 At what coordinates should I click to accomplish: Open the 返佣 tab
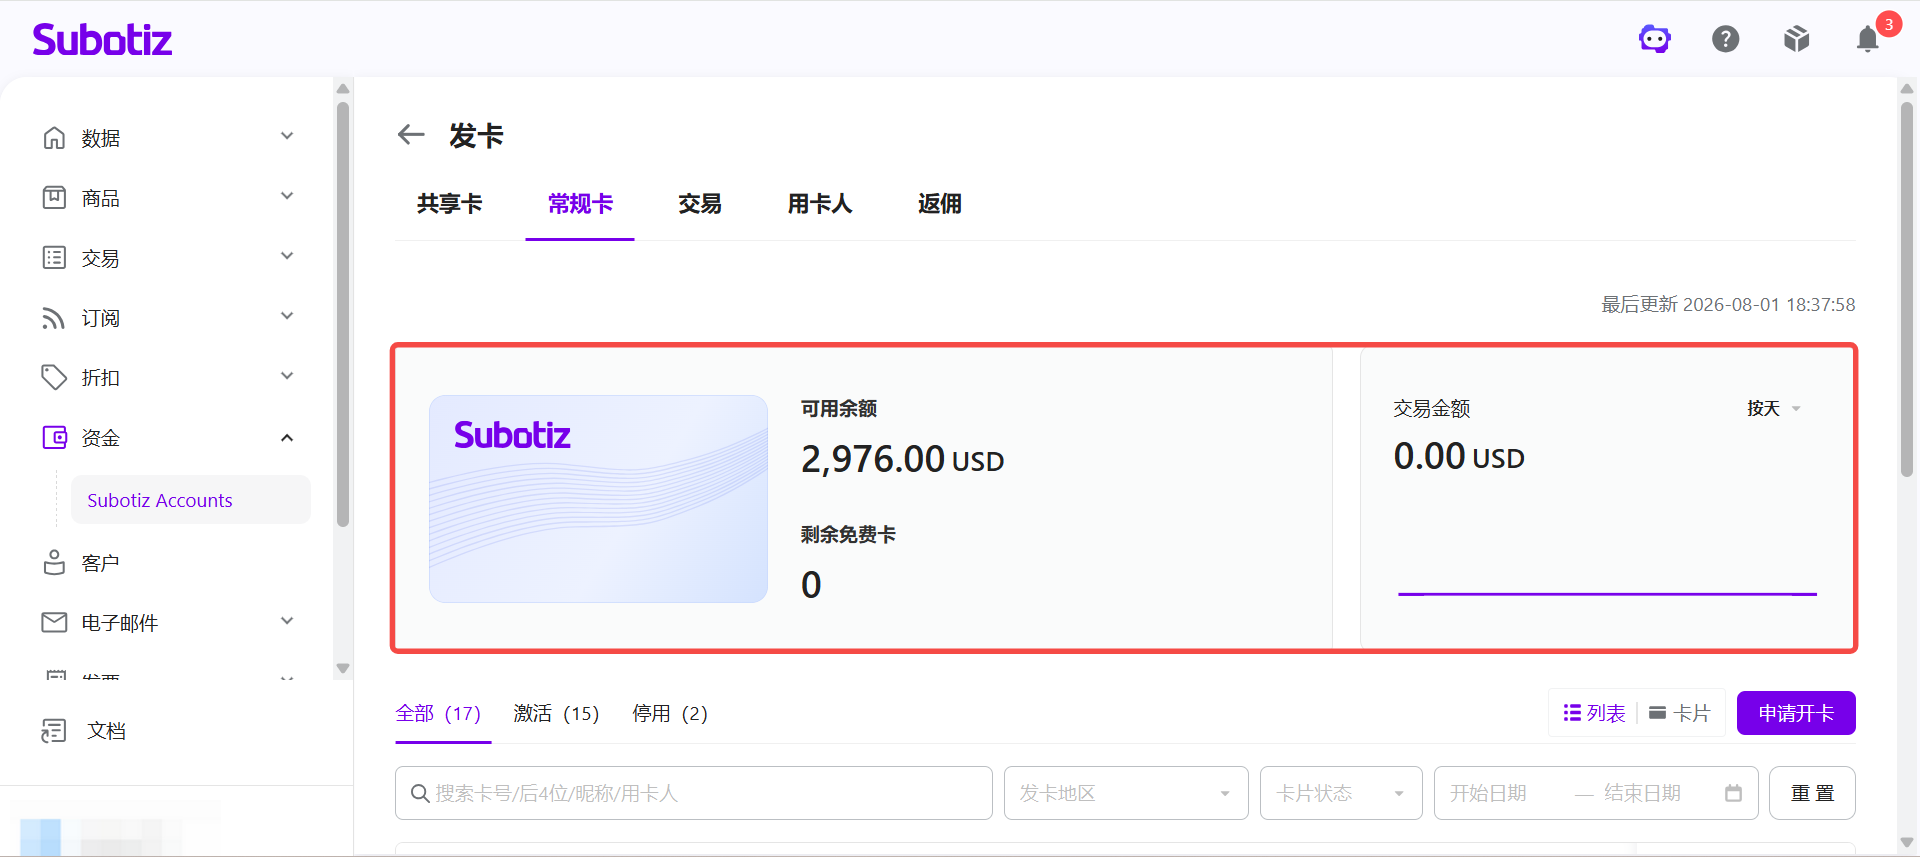940,204
